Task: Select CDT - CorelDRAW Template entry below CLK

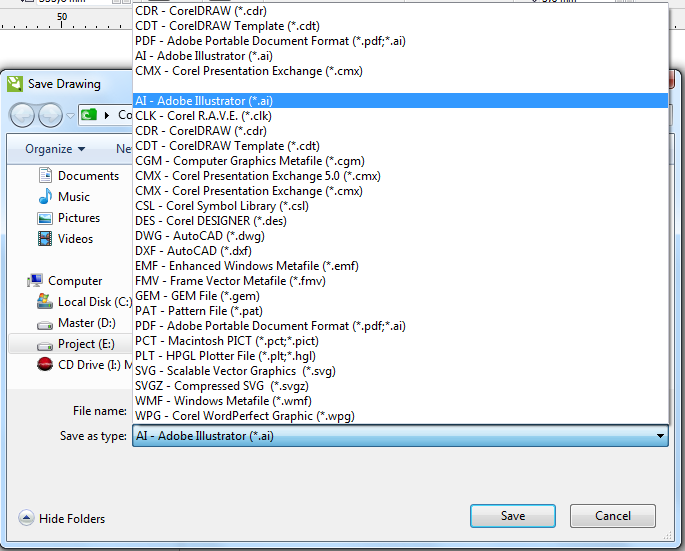Action: (401, 146)
